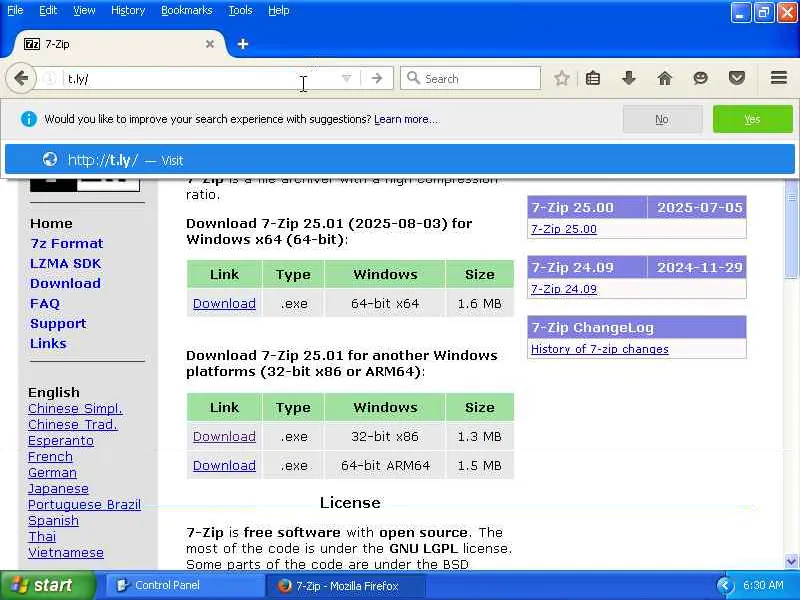Open the Hello chat smiley icon
Image resolution: width=800 pixels, height=600 pixels.
pyautogui.click(x=701, y=79)
